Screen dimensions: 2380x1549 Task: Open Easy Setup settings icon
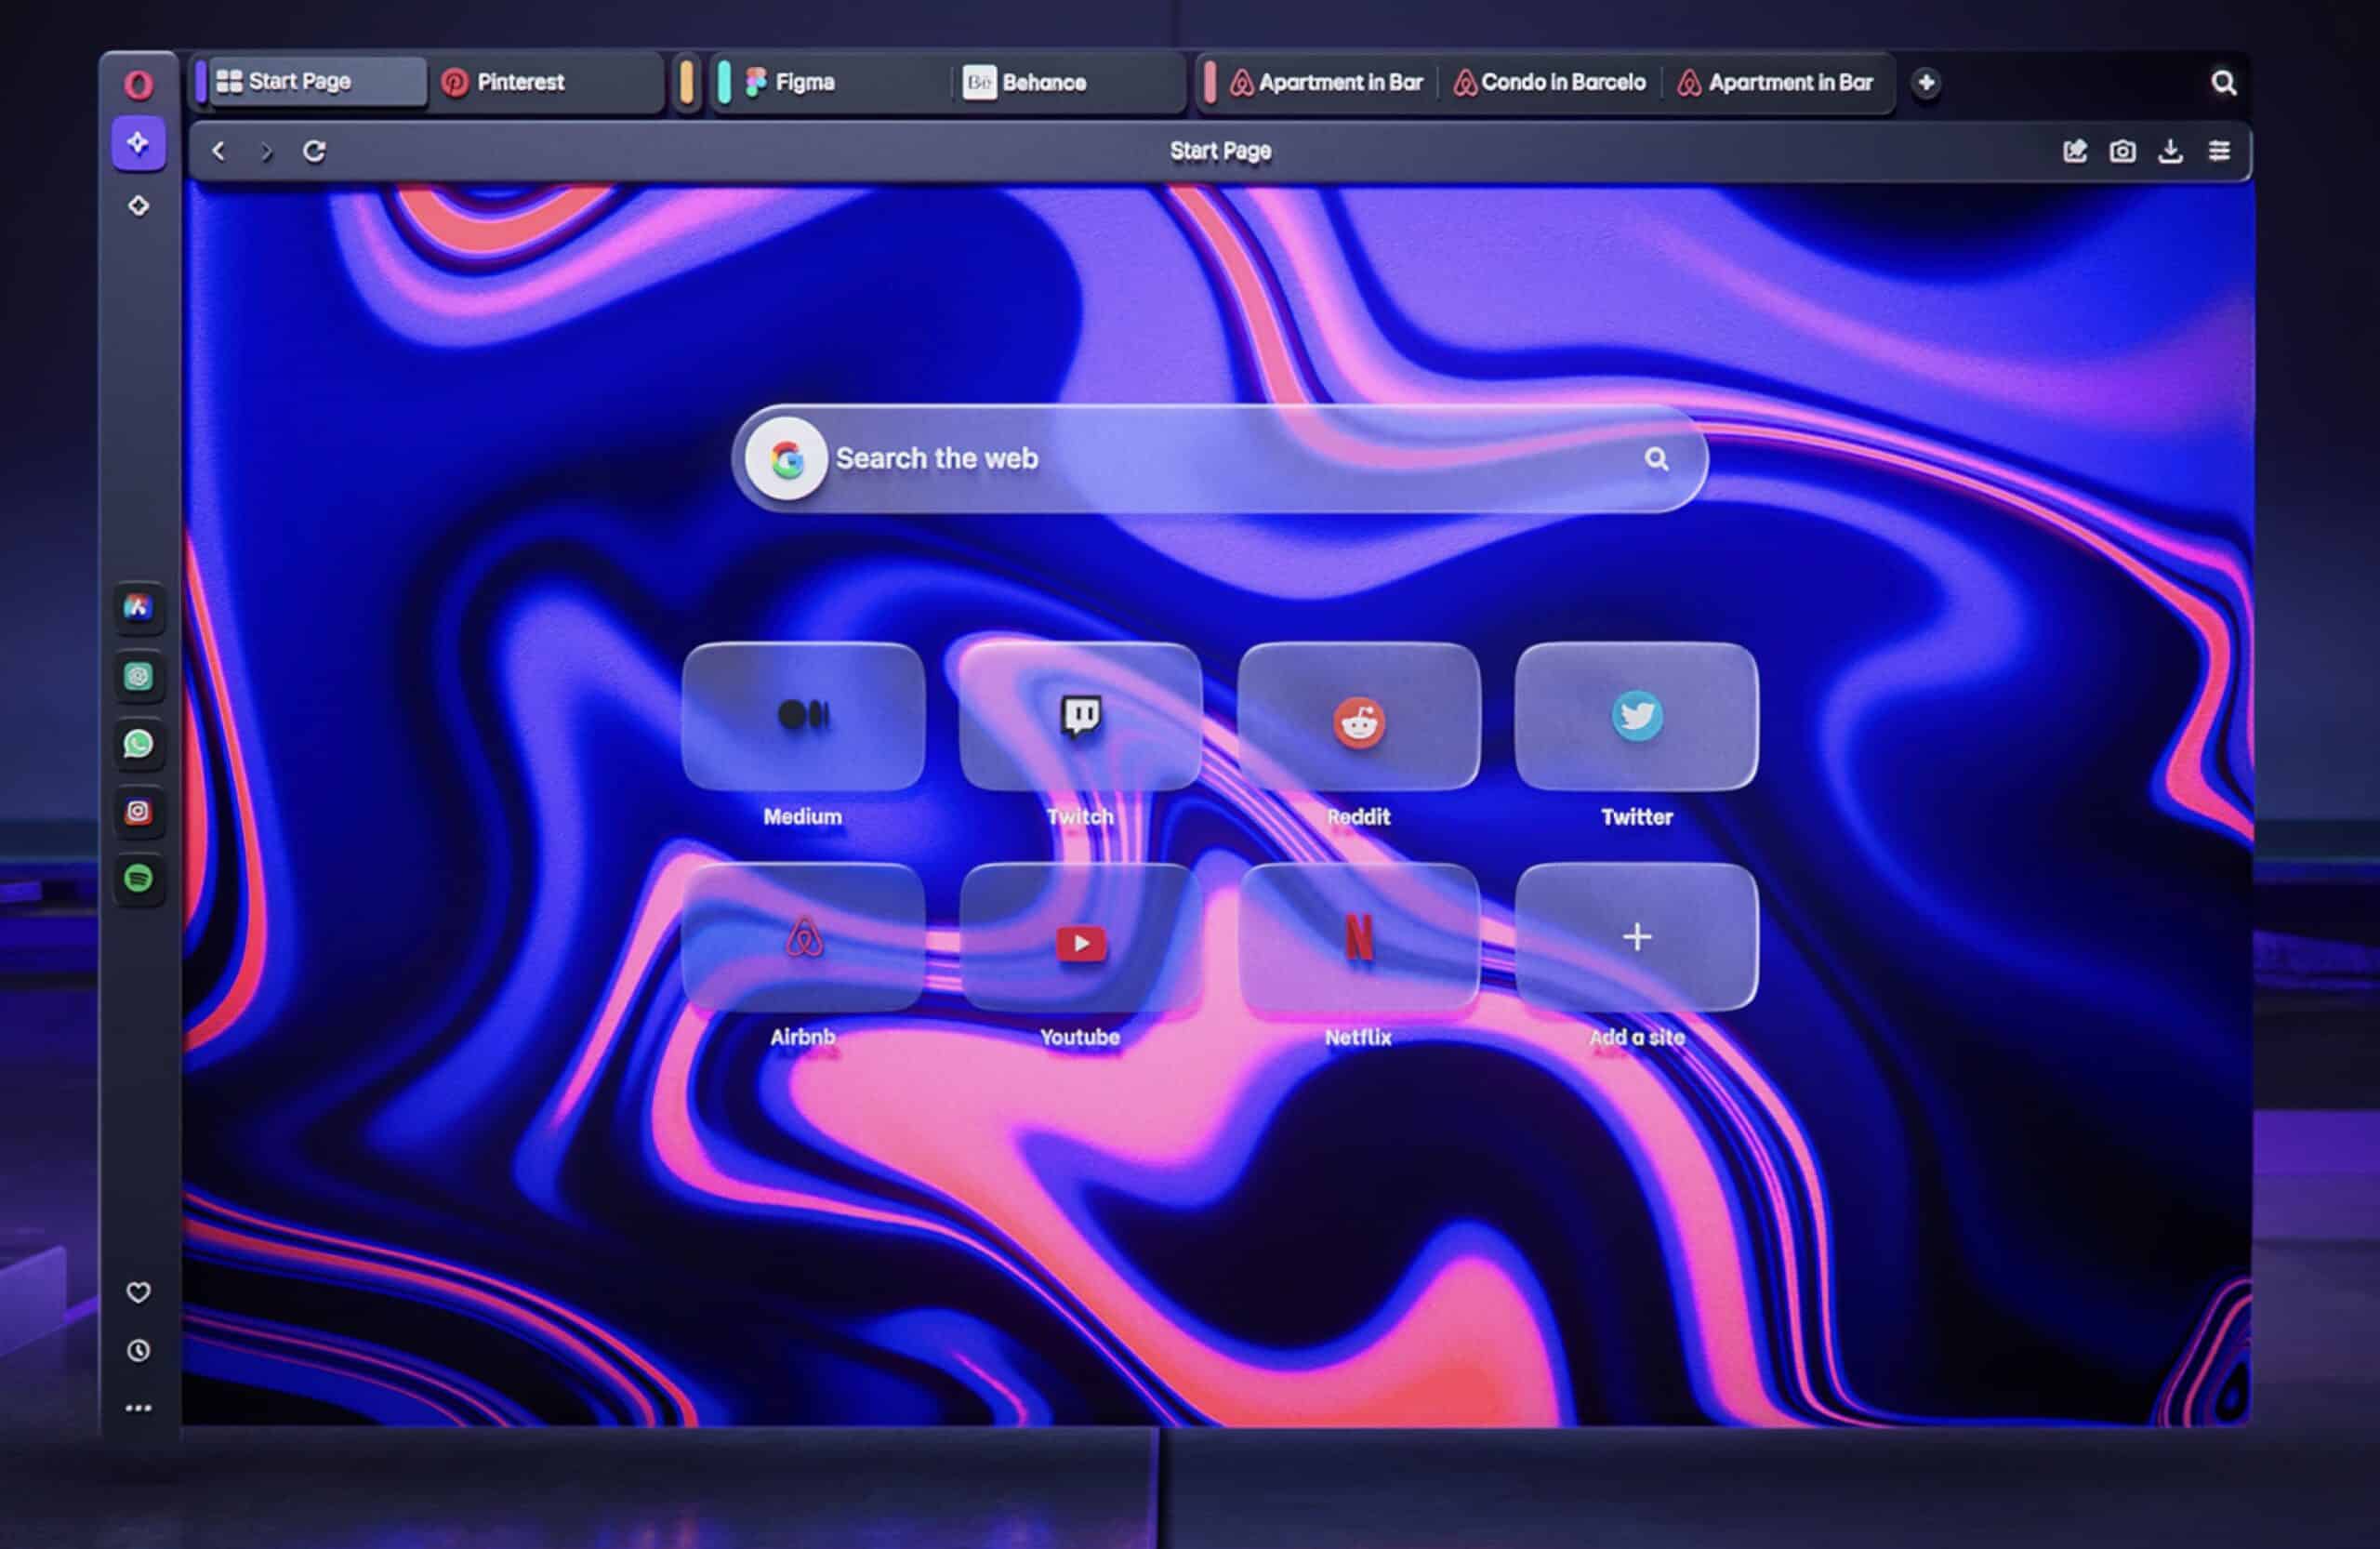point(2219,151)
